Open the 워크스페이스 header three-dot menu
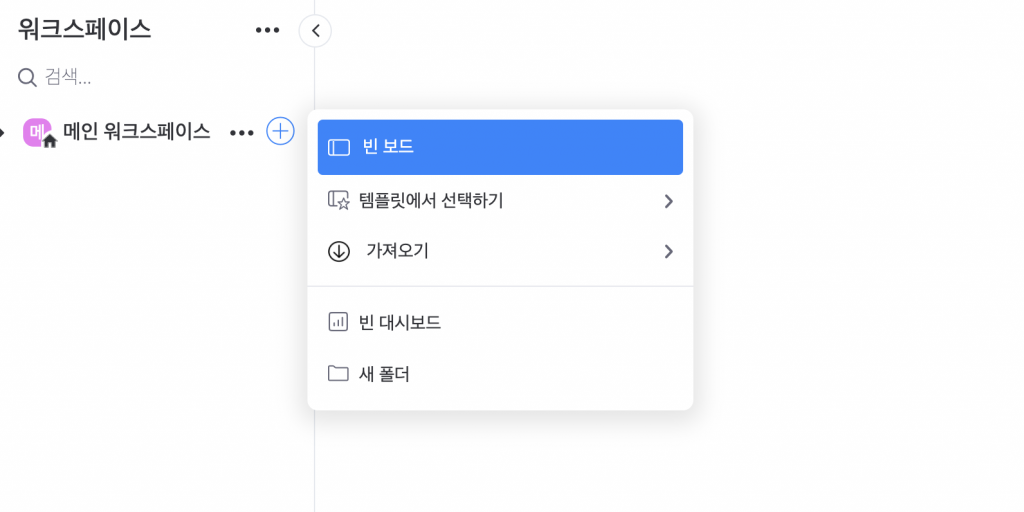The height and width of the screenshot is (512, 1024). (267, 30)
